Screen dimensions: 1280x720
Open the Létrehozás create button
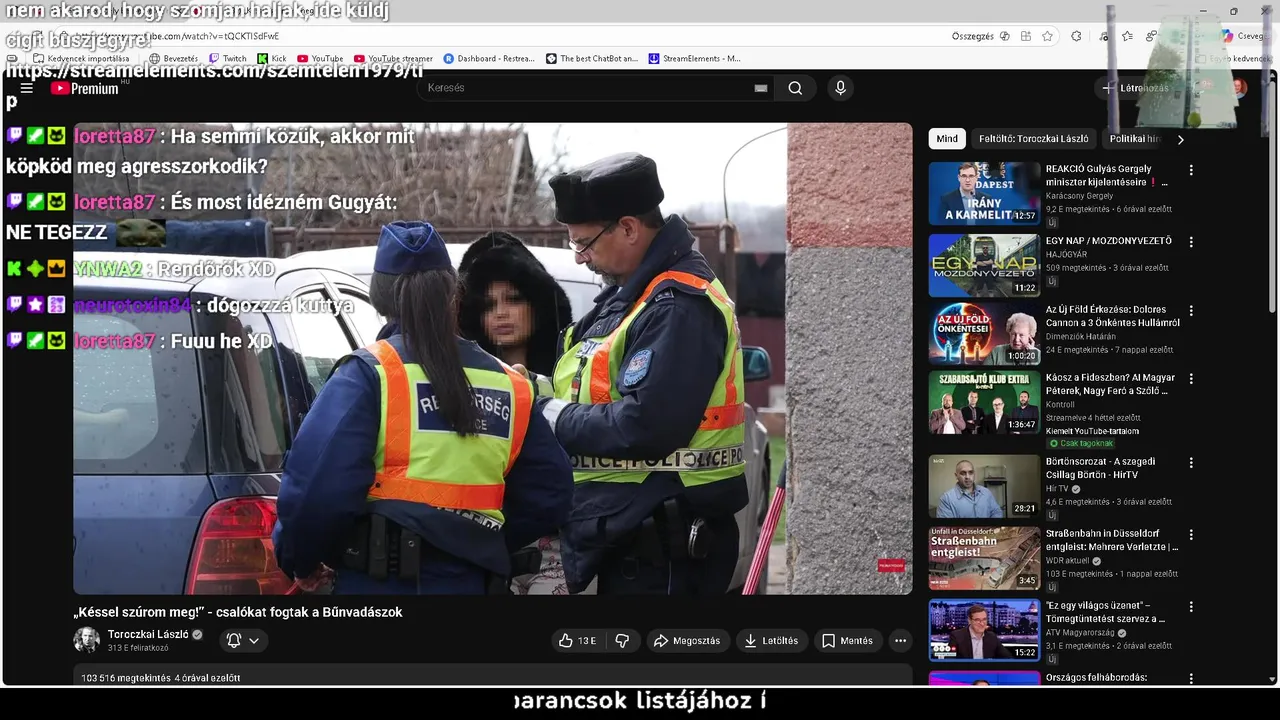(1136, 88)
